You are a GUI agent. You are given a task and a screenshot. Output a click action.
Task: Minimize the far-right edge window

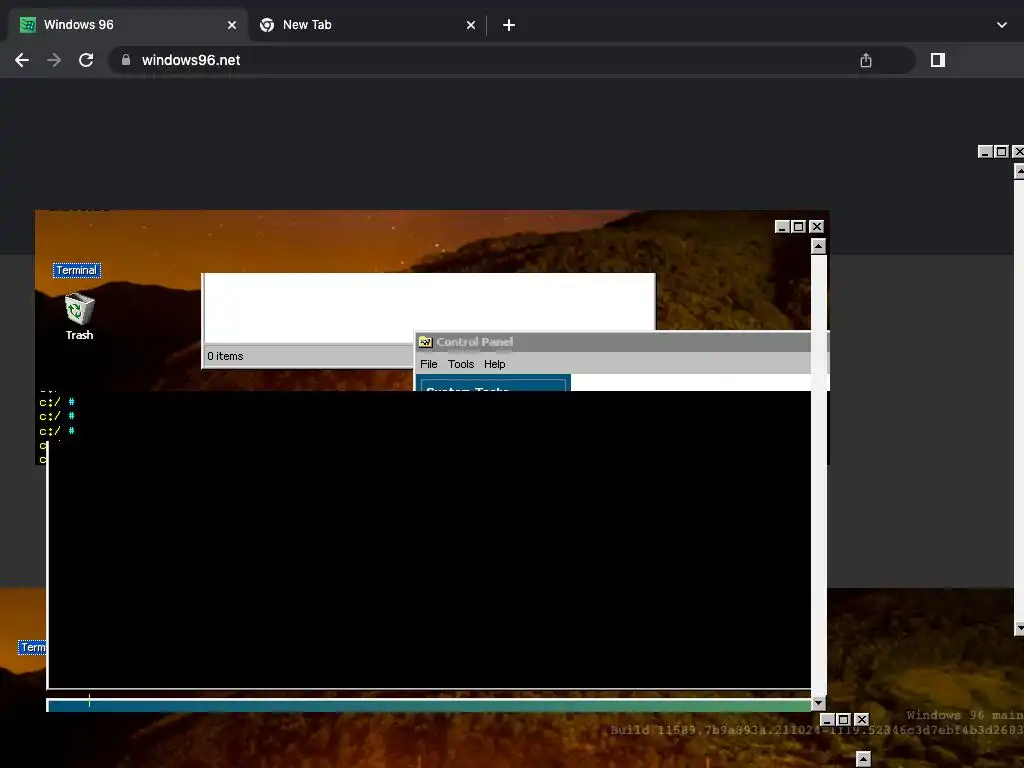[x=985, y=152]
